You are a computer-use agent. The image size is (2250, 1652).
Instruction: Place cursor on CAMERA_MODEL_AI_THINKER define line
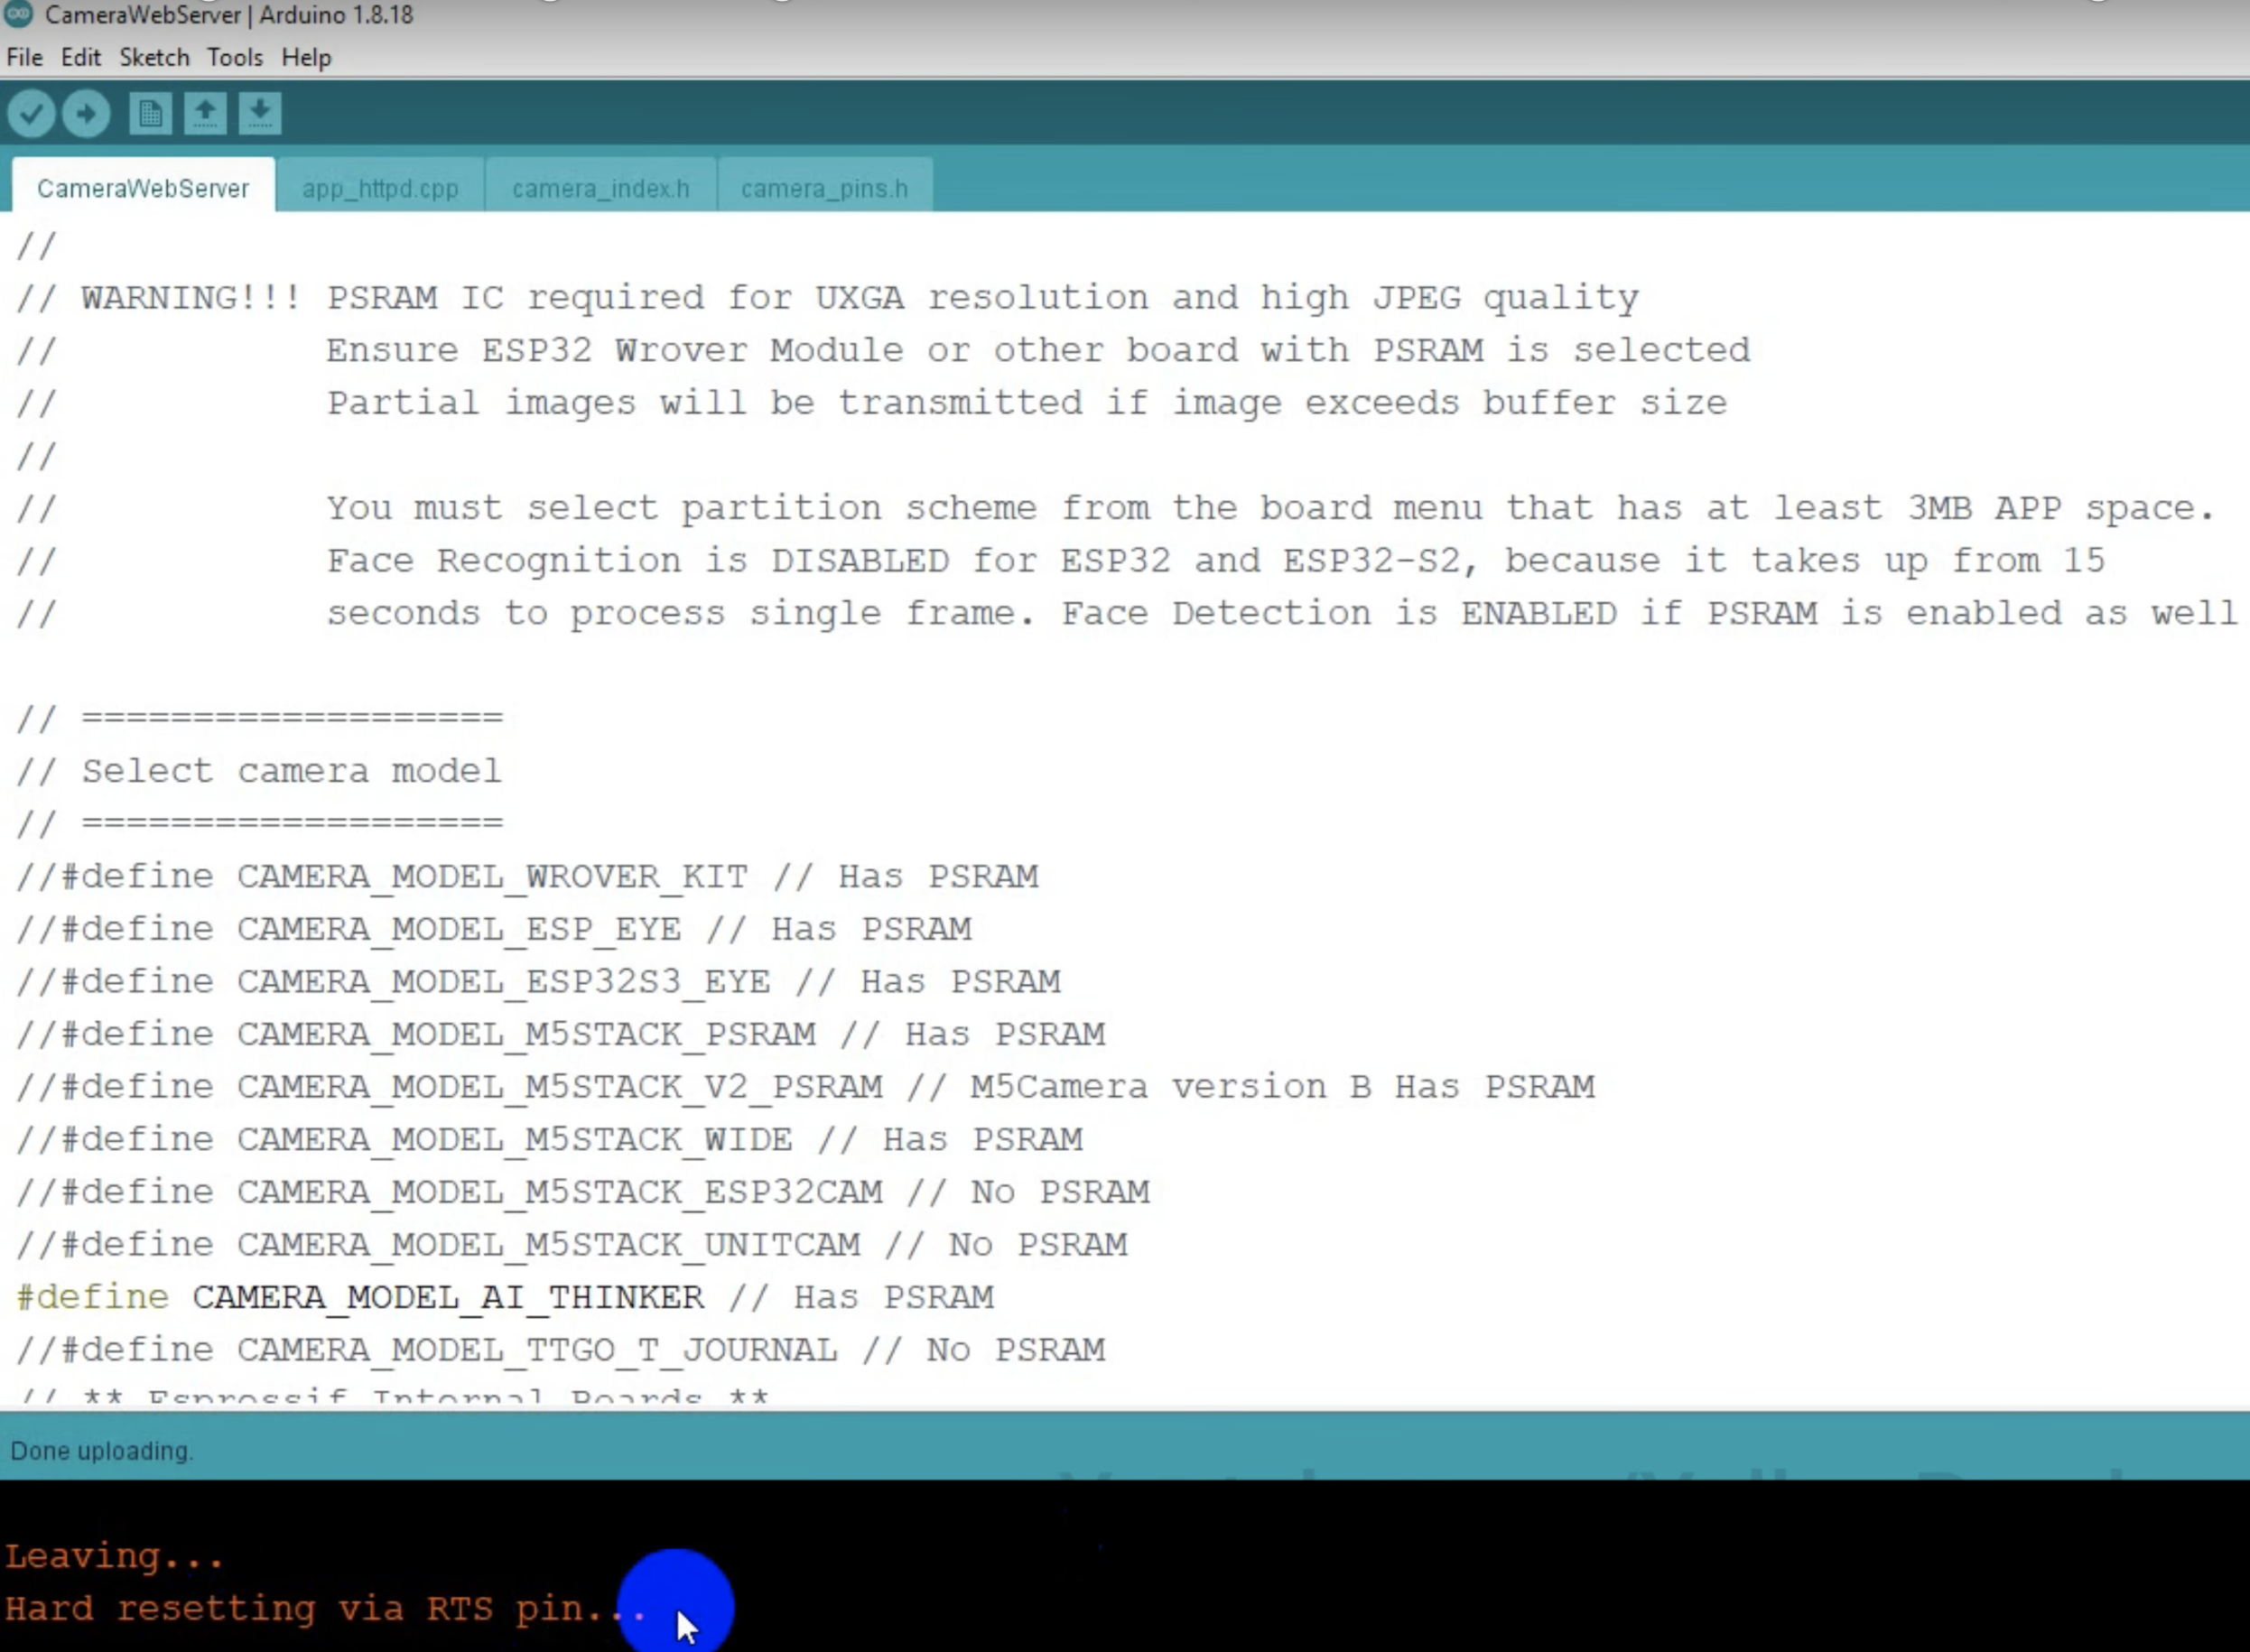coord(447,1298)
